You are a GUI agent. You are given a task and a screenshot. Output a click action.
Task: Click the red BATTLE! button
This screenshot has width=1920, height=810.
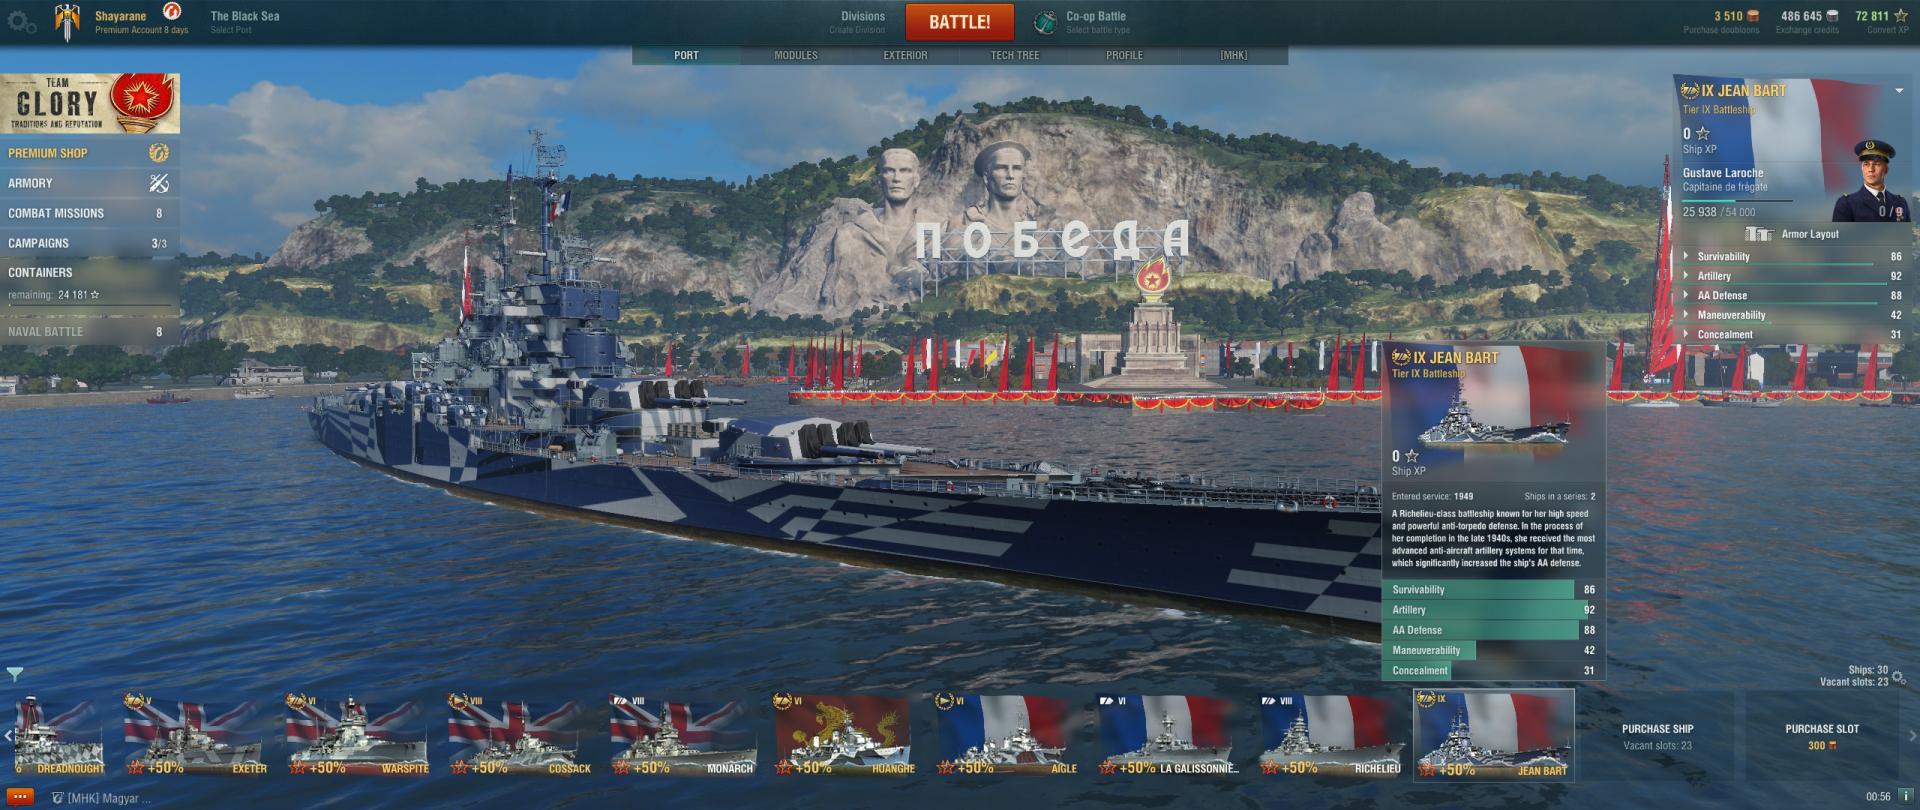tap(960, 22)
